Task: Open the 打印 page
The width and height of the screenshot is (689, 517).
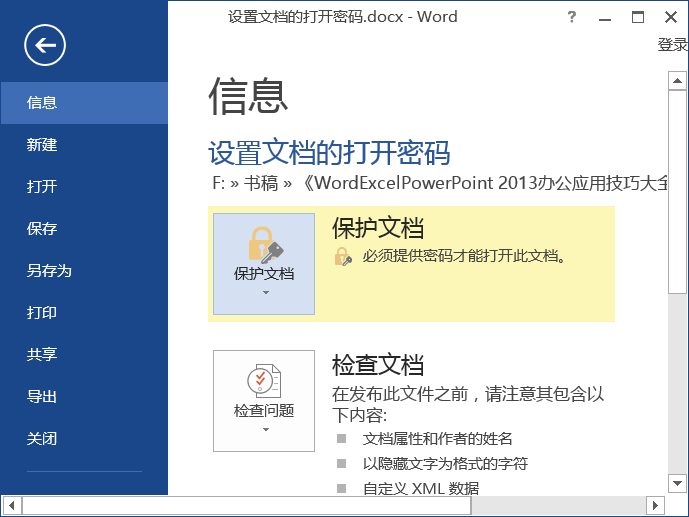Action: (x=84, y=312)
